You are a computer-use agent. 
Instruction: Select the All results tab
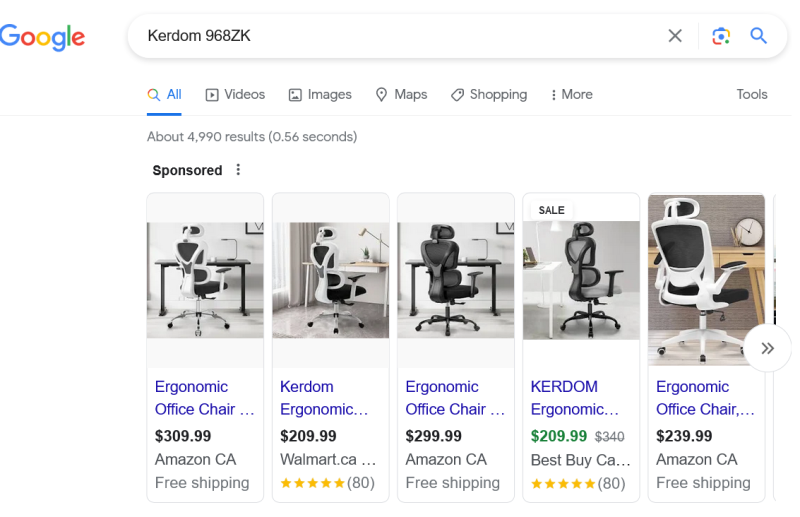coord(164,95)
